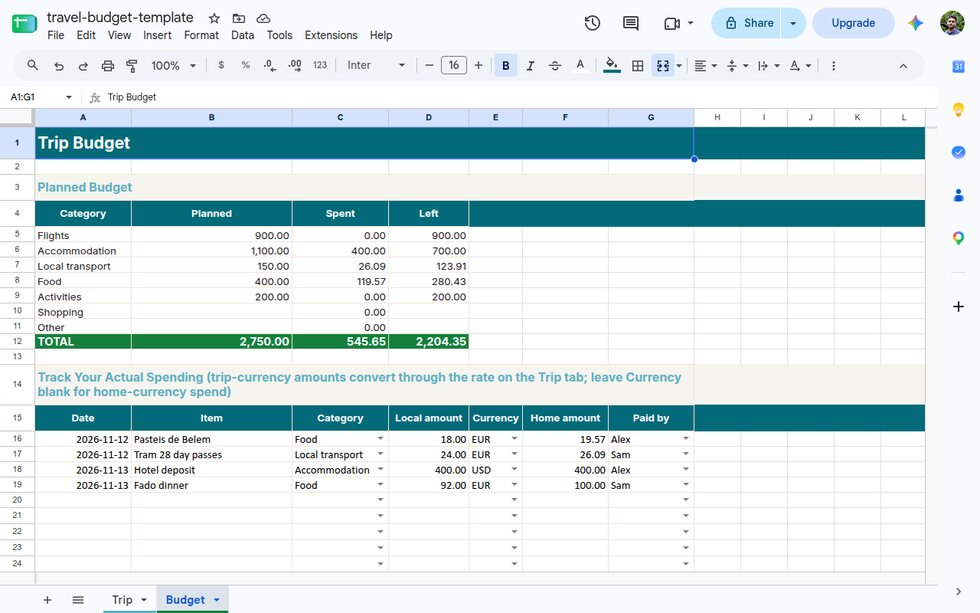
Task: Increase font size plus button
Action: [478, 65]
